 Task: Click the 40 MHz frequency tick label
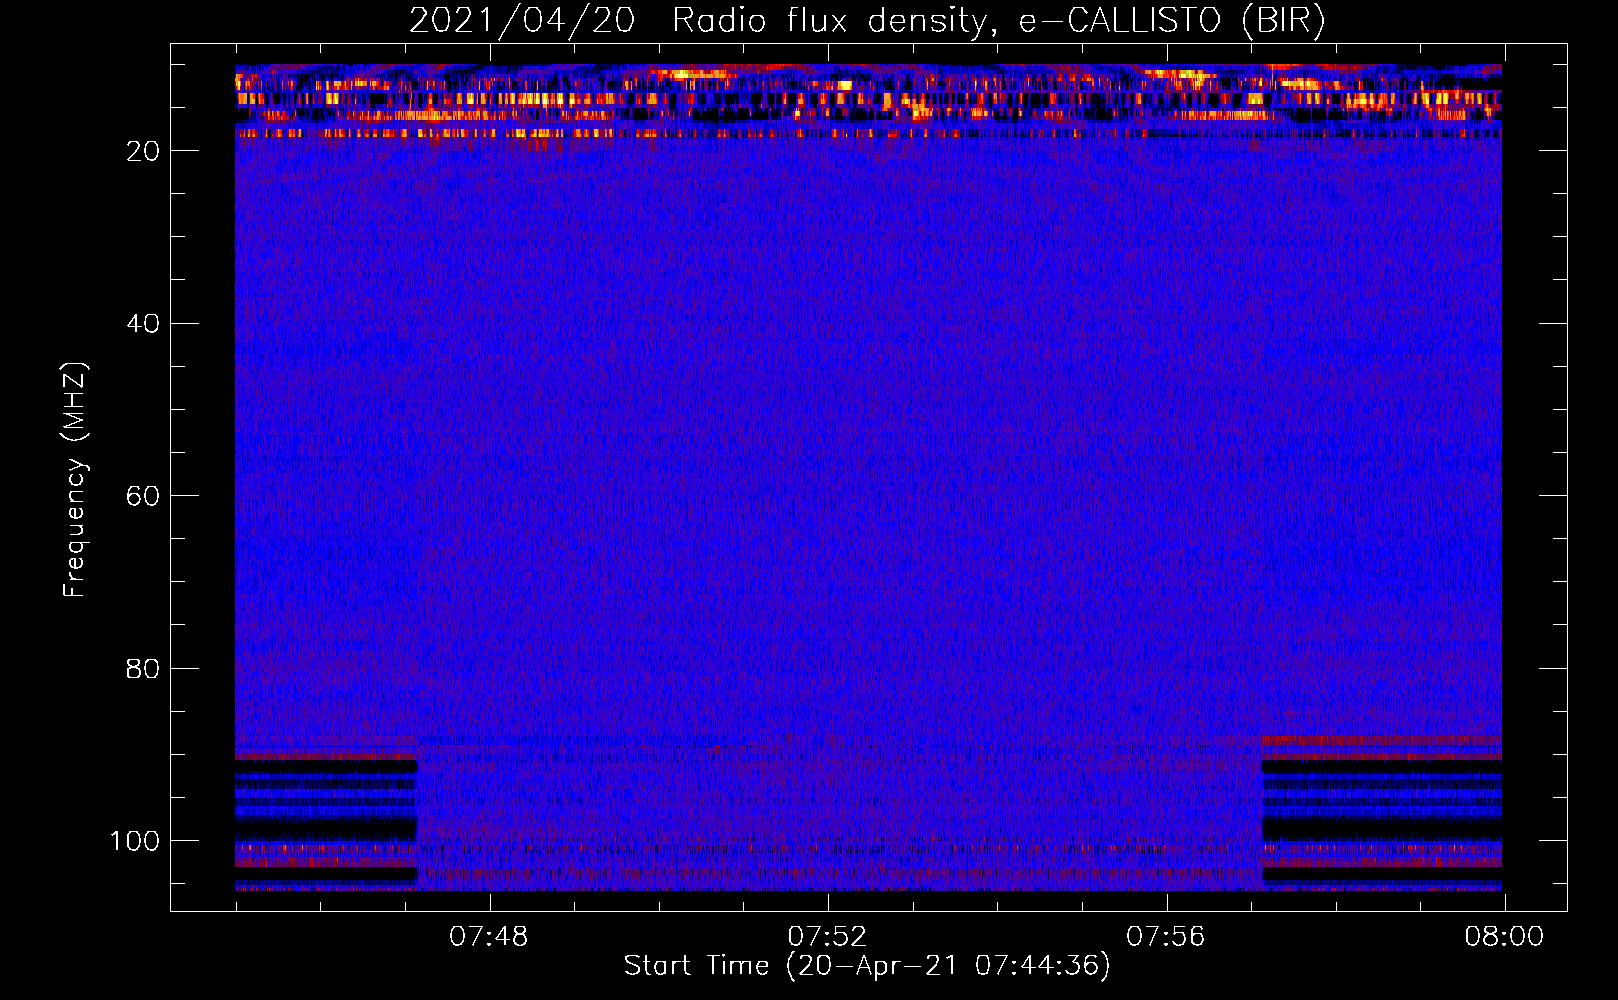(x=143, y=324)
